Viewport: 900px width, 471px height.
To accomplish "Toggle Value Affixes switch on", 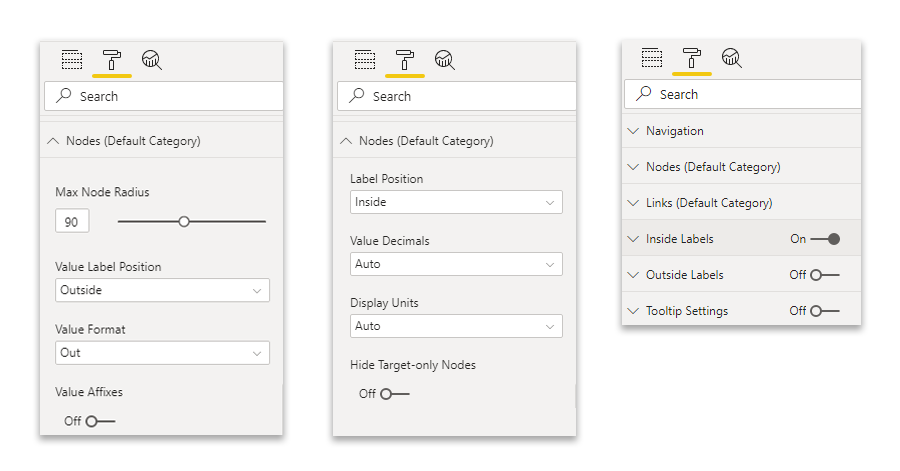I will pyautogui.click(x=100, y=421).
